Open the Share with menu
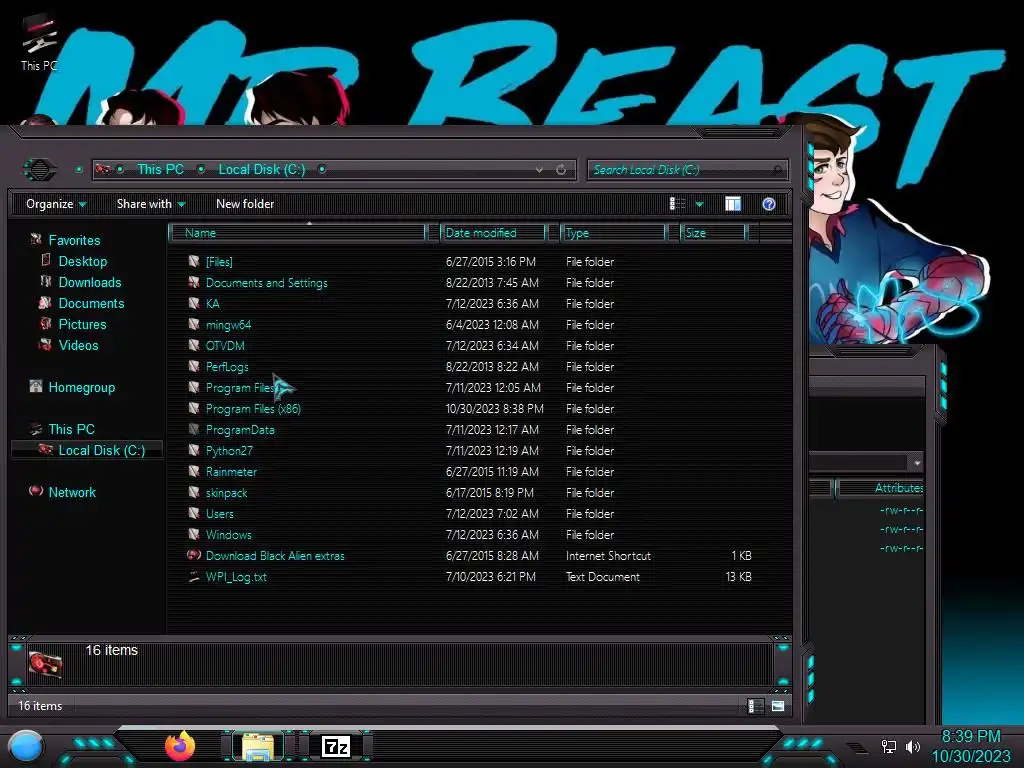Viewport: 1024px width, 768px height. 151,204
